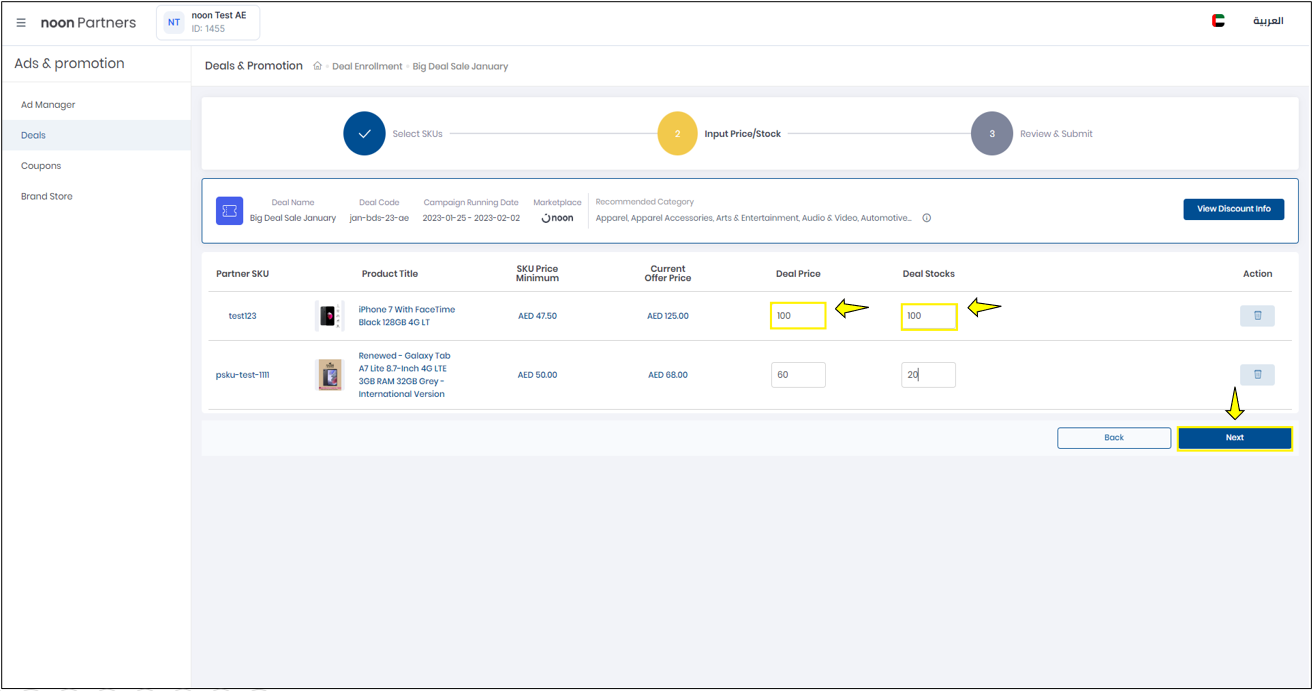
Task: Click the home icon in breadcrumb
Action: click(x=318, y=66)
